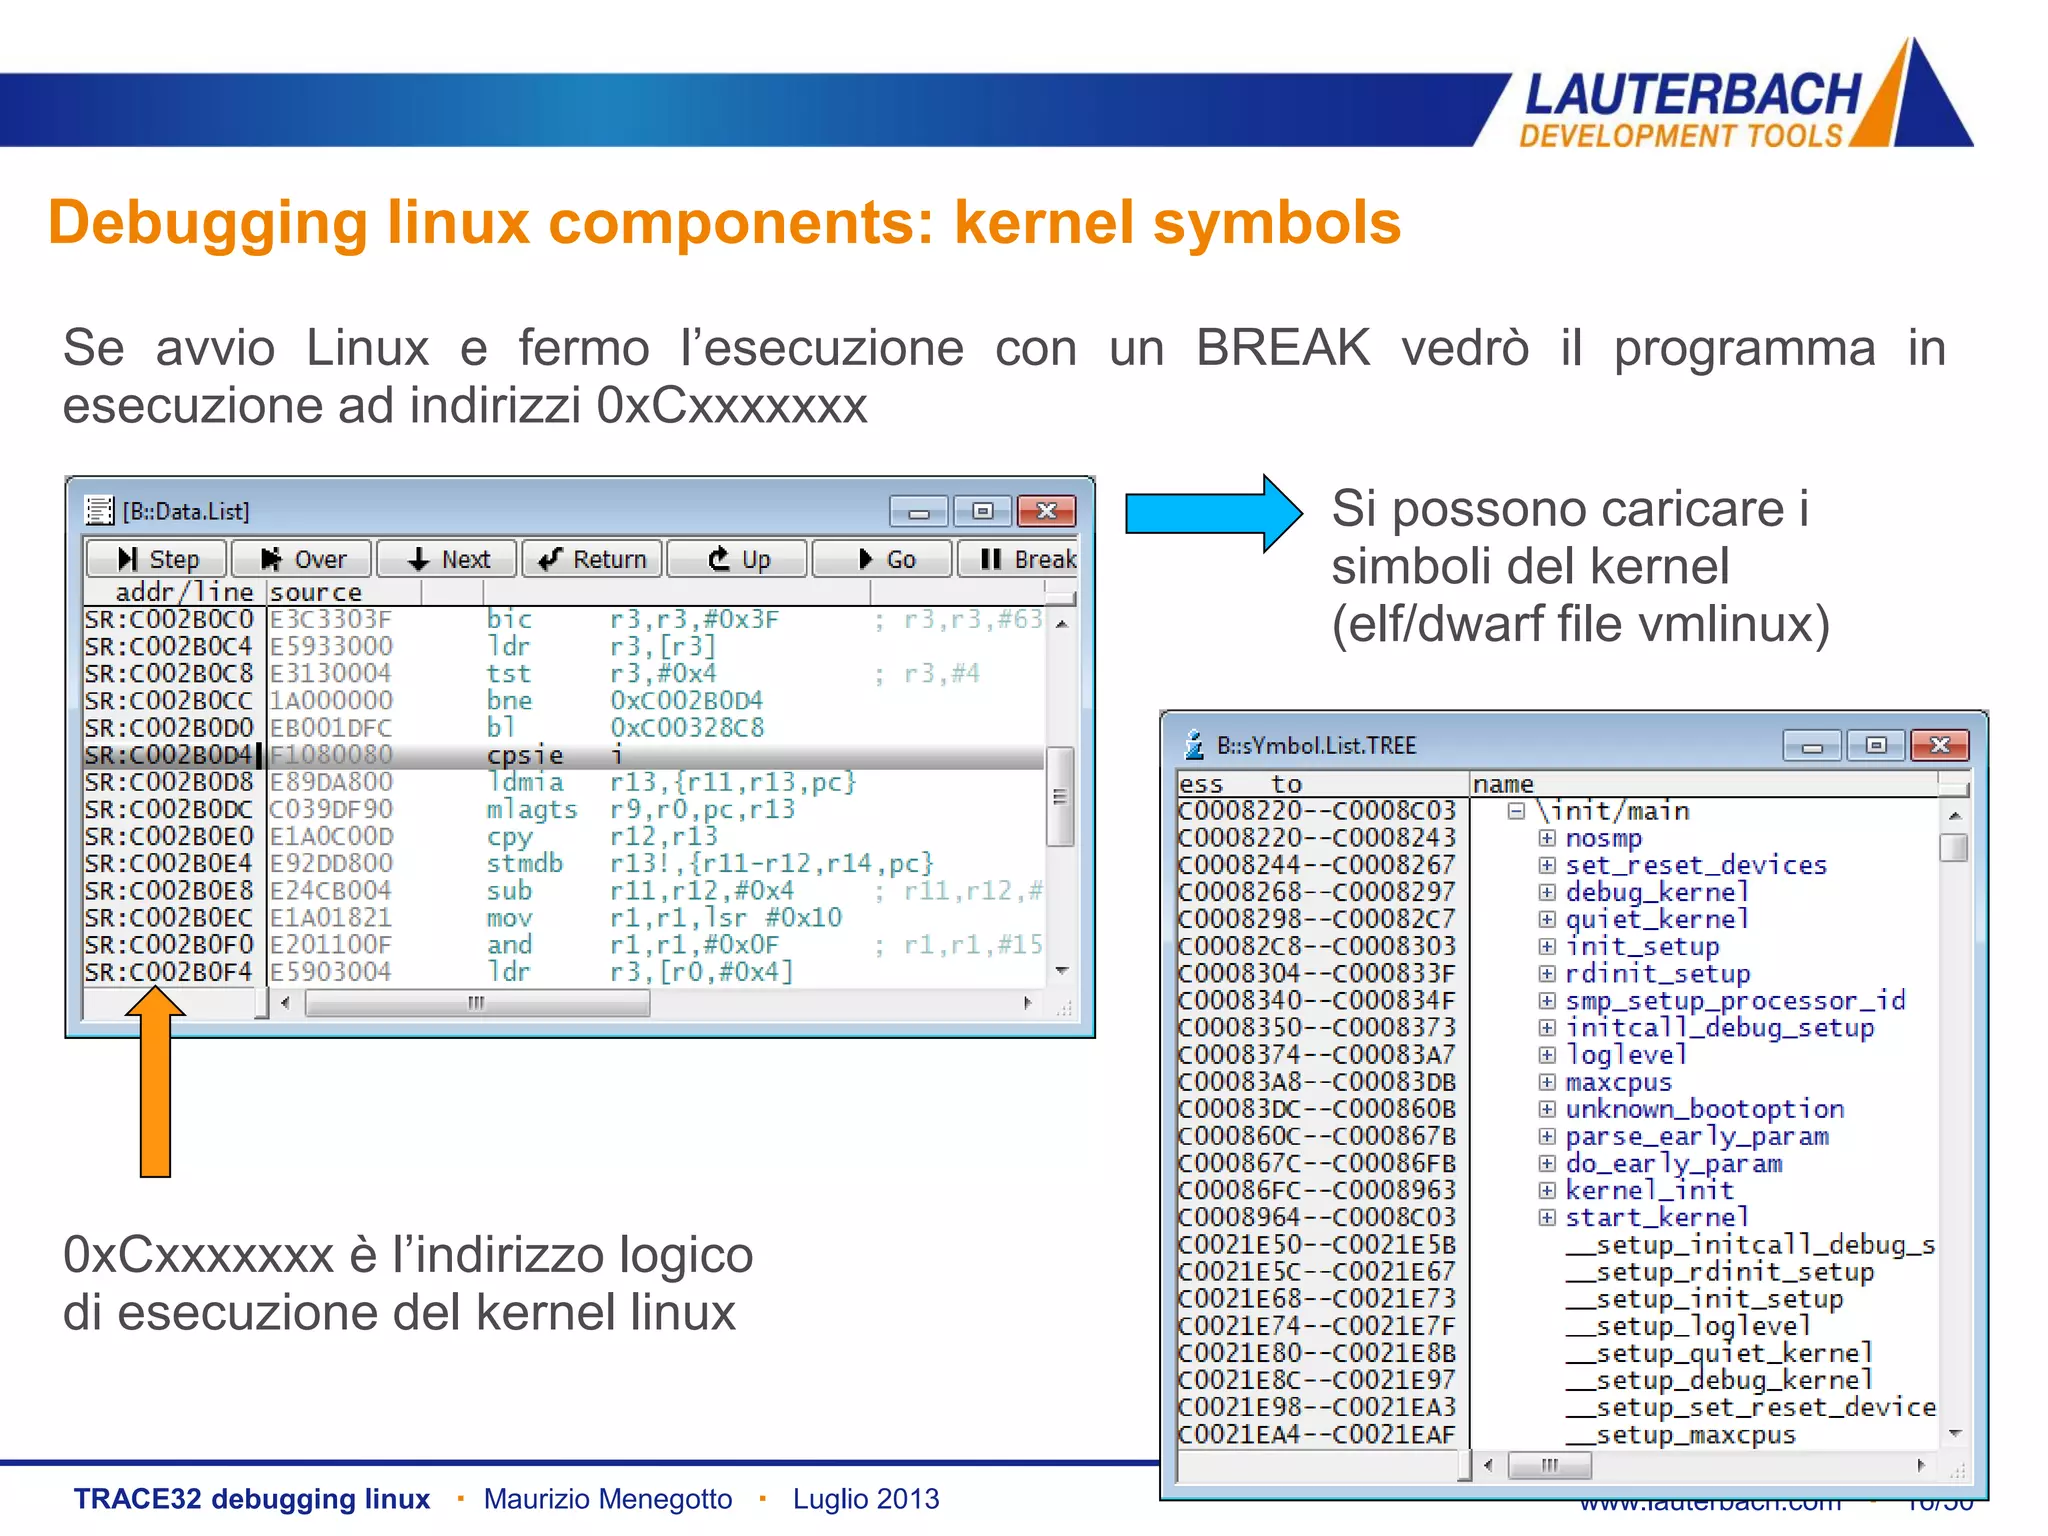
Task: Click the Up button in toolbar
Action: 737,558
